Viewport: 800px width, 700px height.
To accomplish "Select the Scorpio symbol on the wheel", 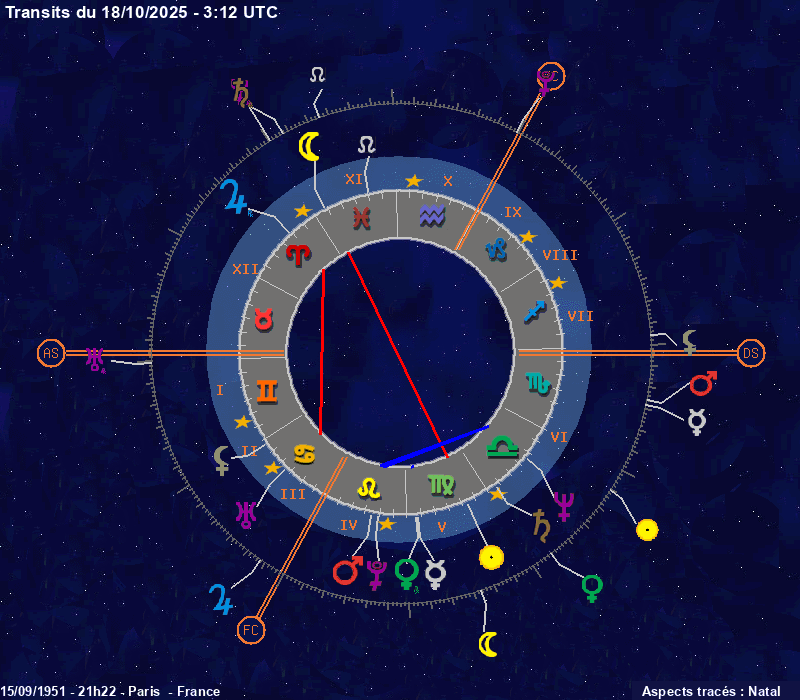I will pos(537,382).
